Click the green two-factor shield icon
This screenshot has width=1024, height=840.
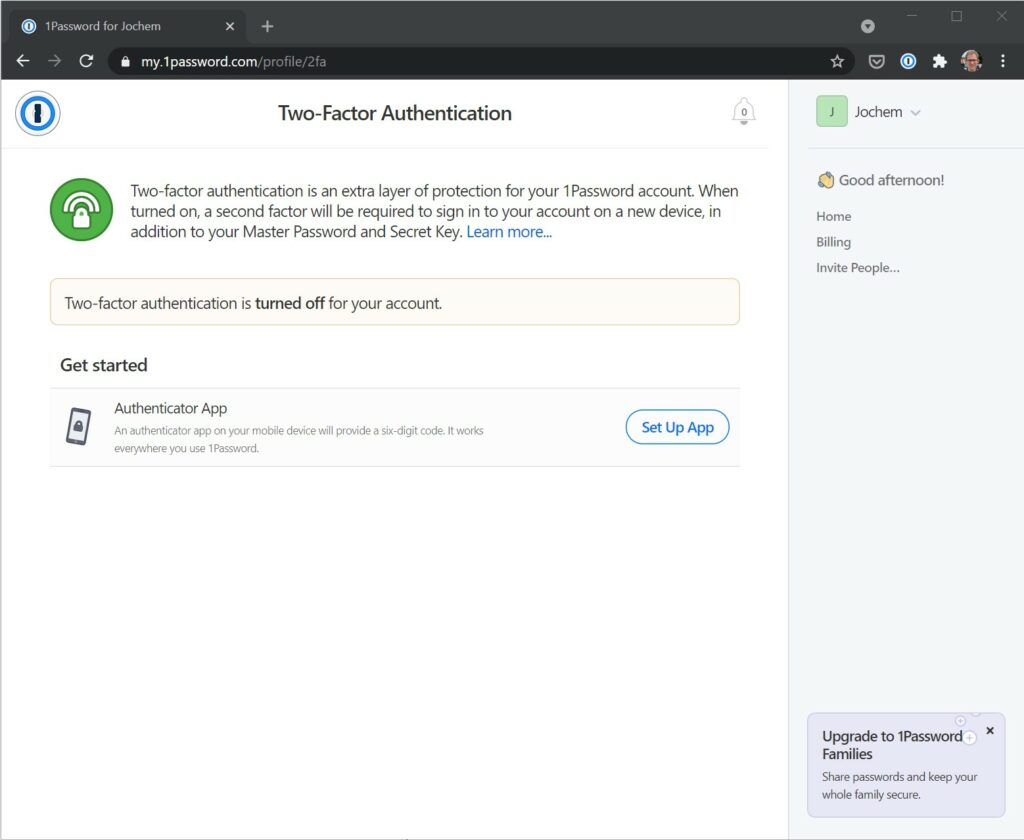(x=82, y=210)
